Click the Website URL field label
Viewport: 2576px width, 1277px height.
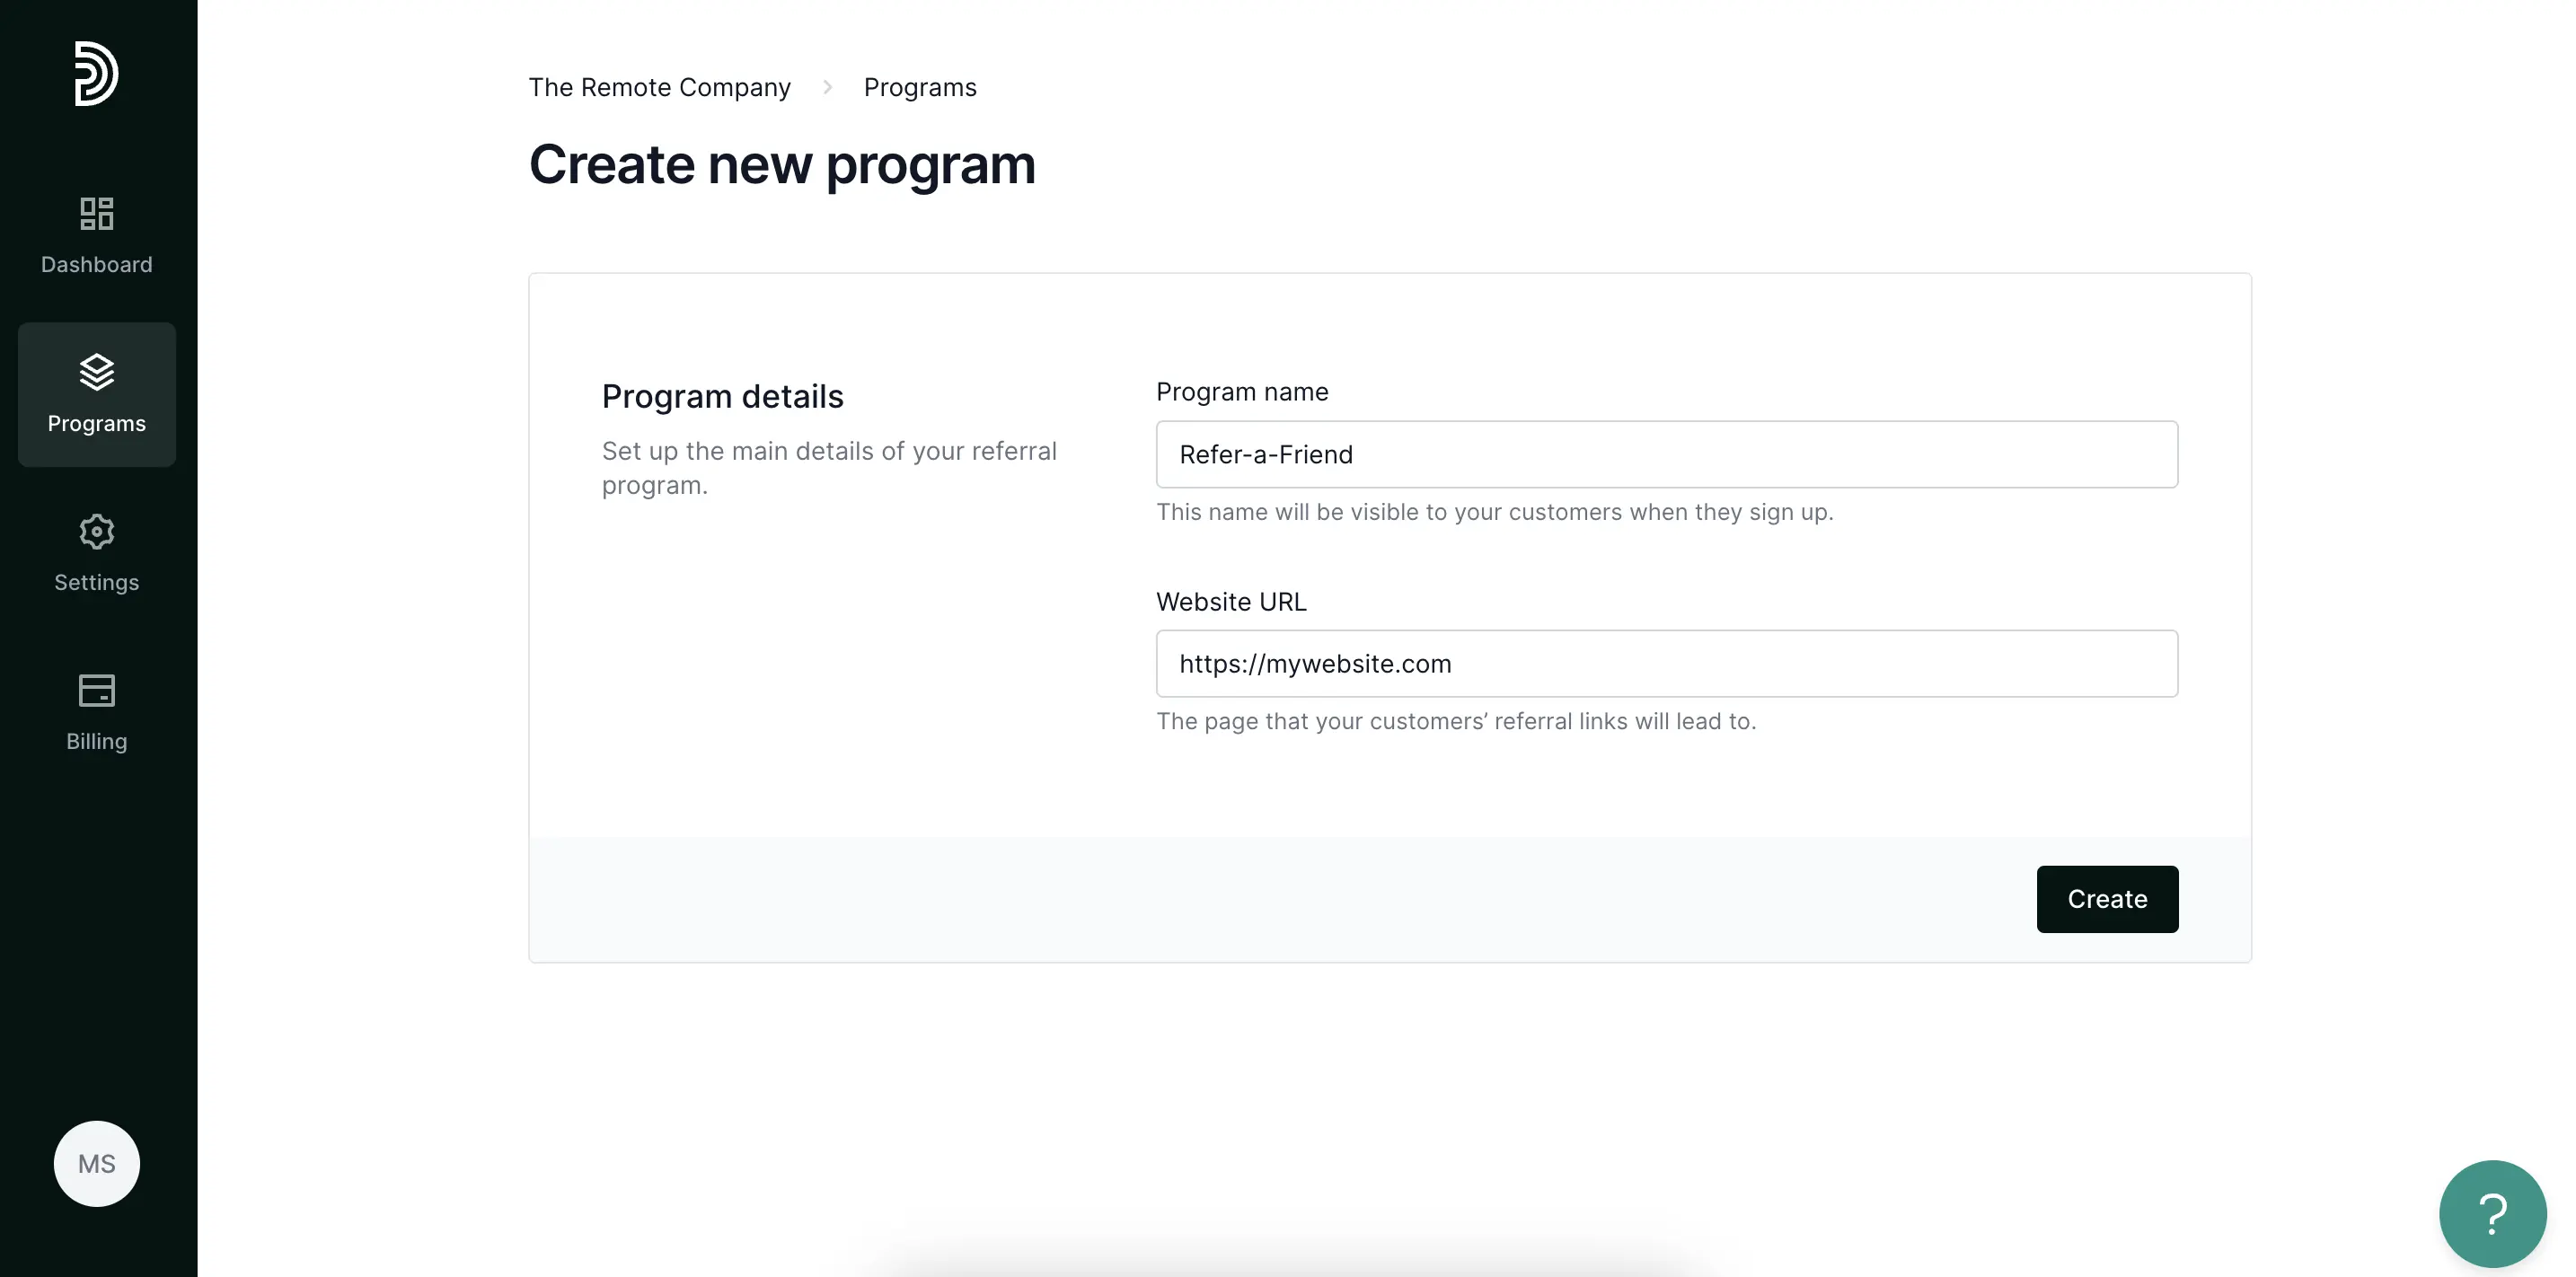pyautogui.click(x=1231, y=601)
